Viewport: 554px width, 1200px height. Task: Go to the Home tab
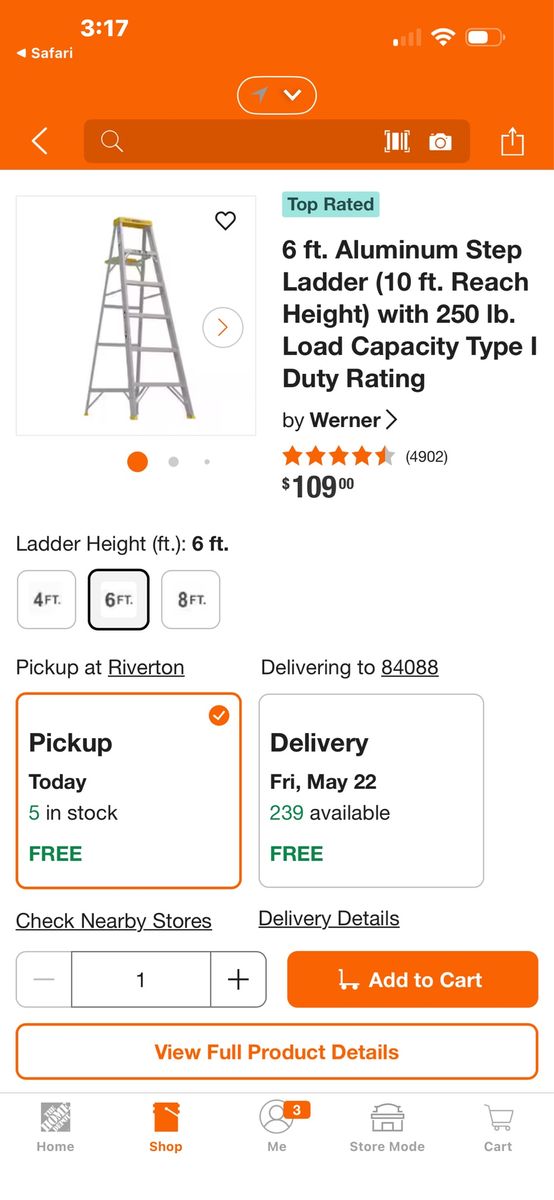tap(55, 1128)
